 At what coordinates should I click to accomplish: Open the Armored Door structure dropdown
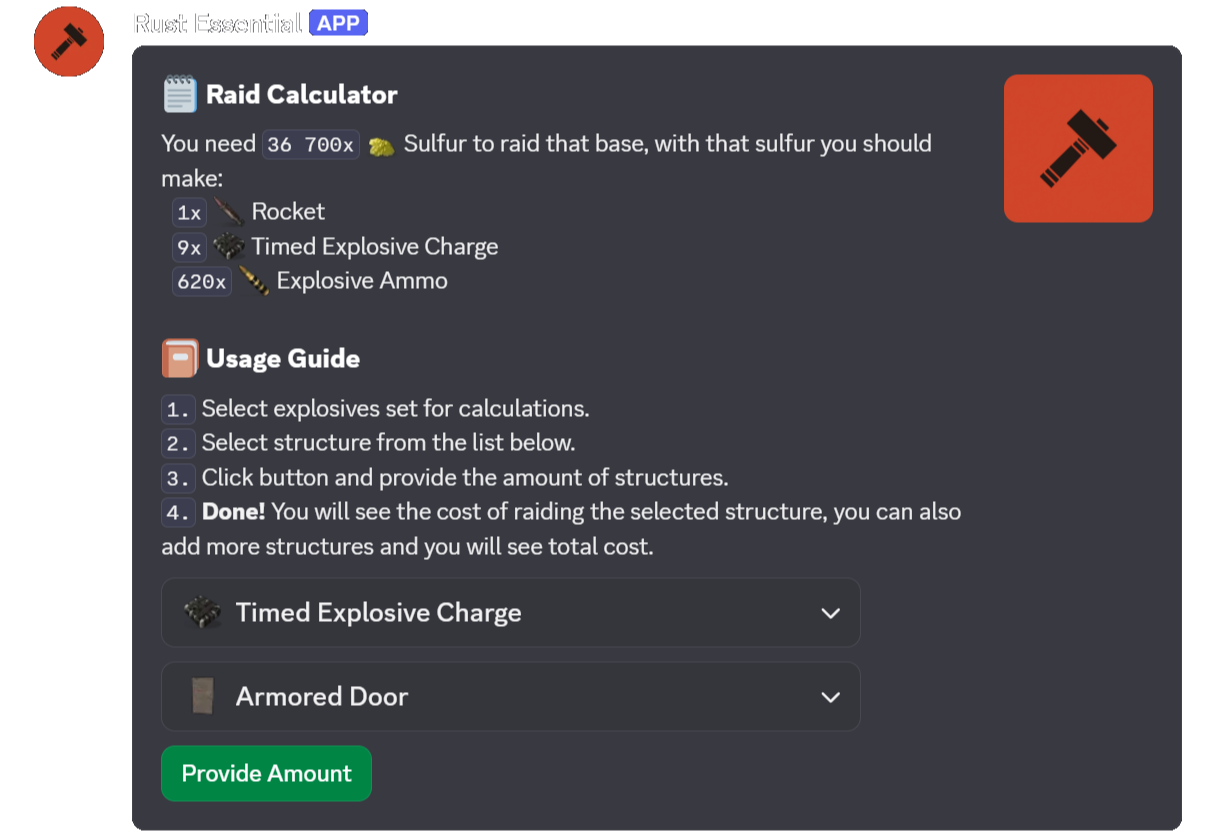tap(510, 696)
